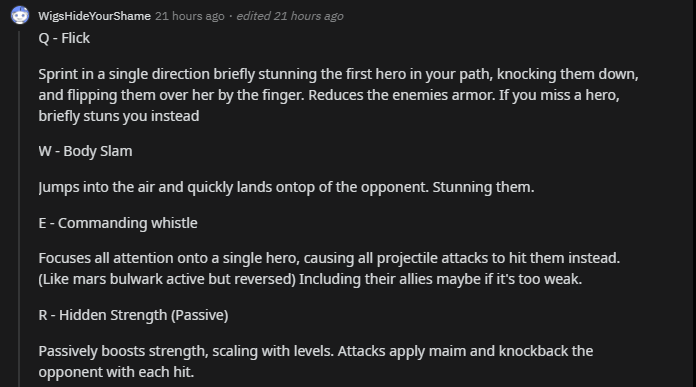
Task: Open WigsHideYourShame's avatar icon
Action: tap(20, 15)
